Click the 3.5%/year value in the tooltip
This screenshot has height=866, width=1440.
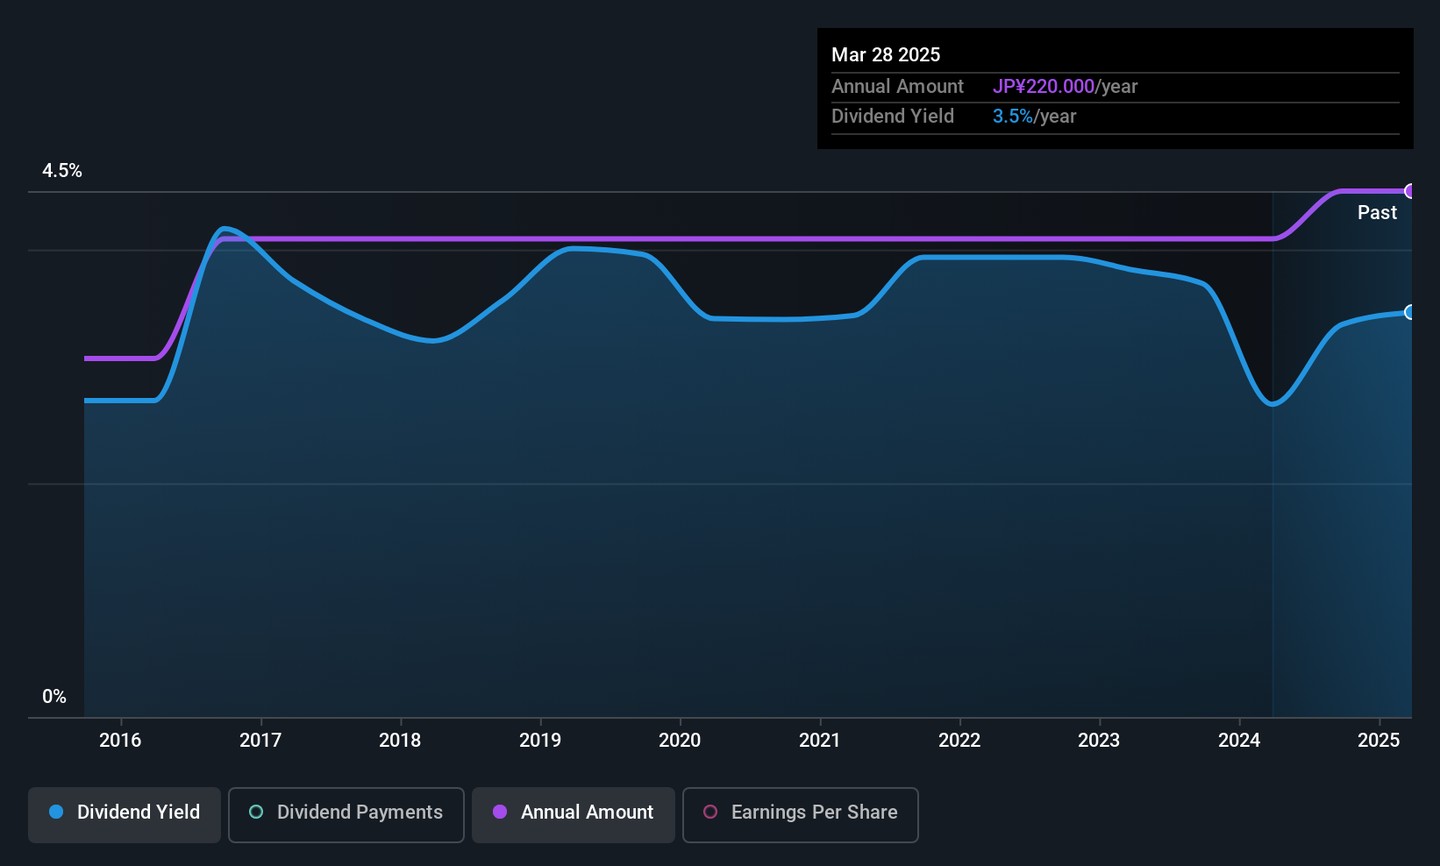(1034, 117)
